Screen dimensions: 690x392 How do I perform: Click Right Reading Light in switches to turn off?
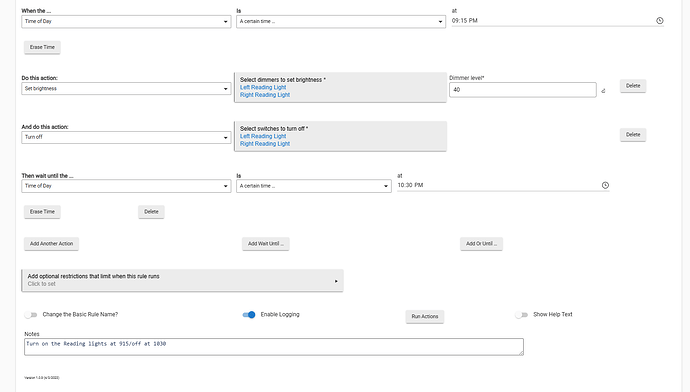pos(265,143)
